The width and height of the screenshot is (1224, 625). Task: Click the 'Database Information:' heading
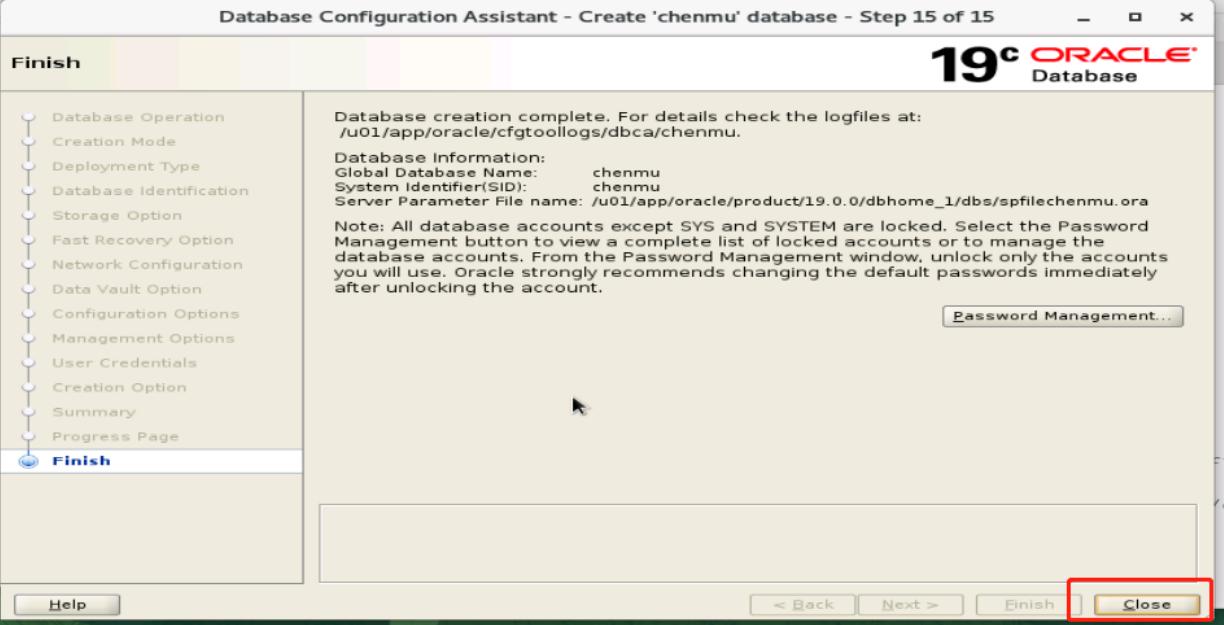pyautogui.click(x=440, y=158)
